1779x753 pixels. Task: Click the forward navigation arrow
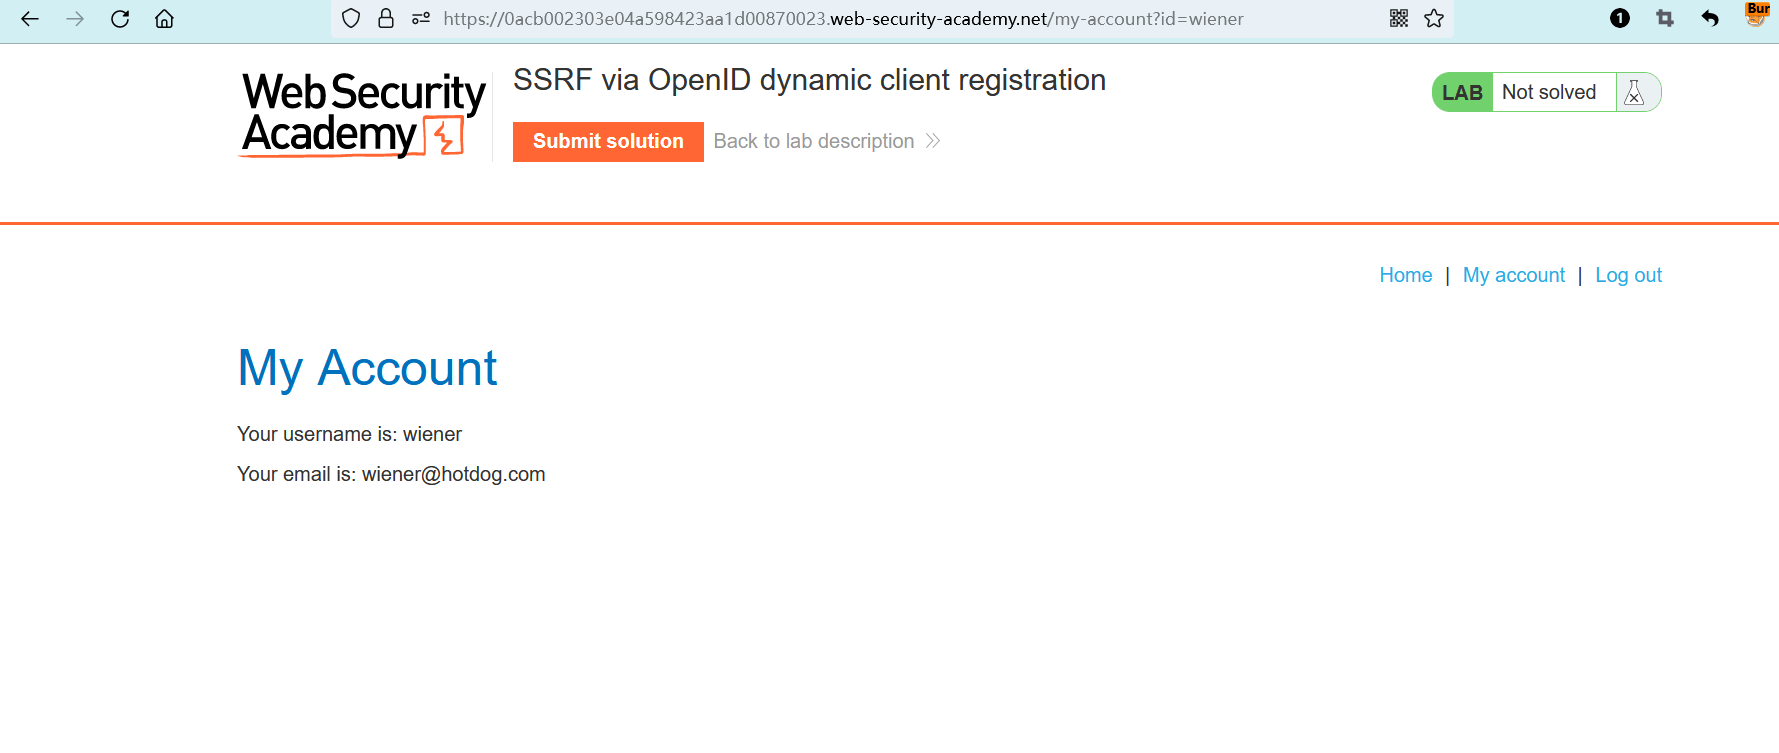(x=75, y=19)
